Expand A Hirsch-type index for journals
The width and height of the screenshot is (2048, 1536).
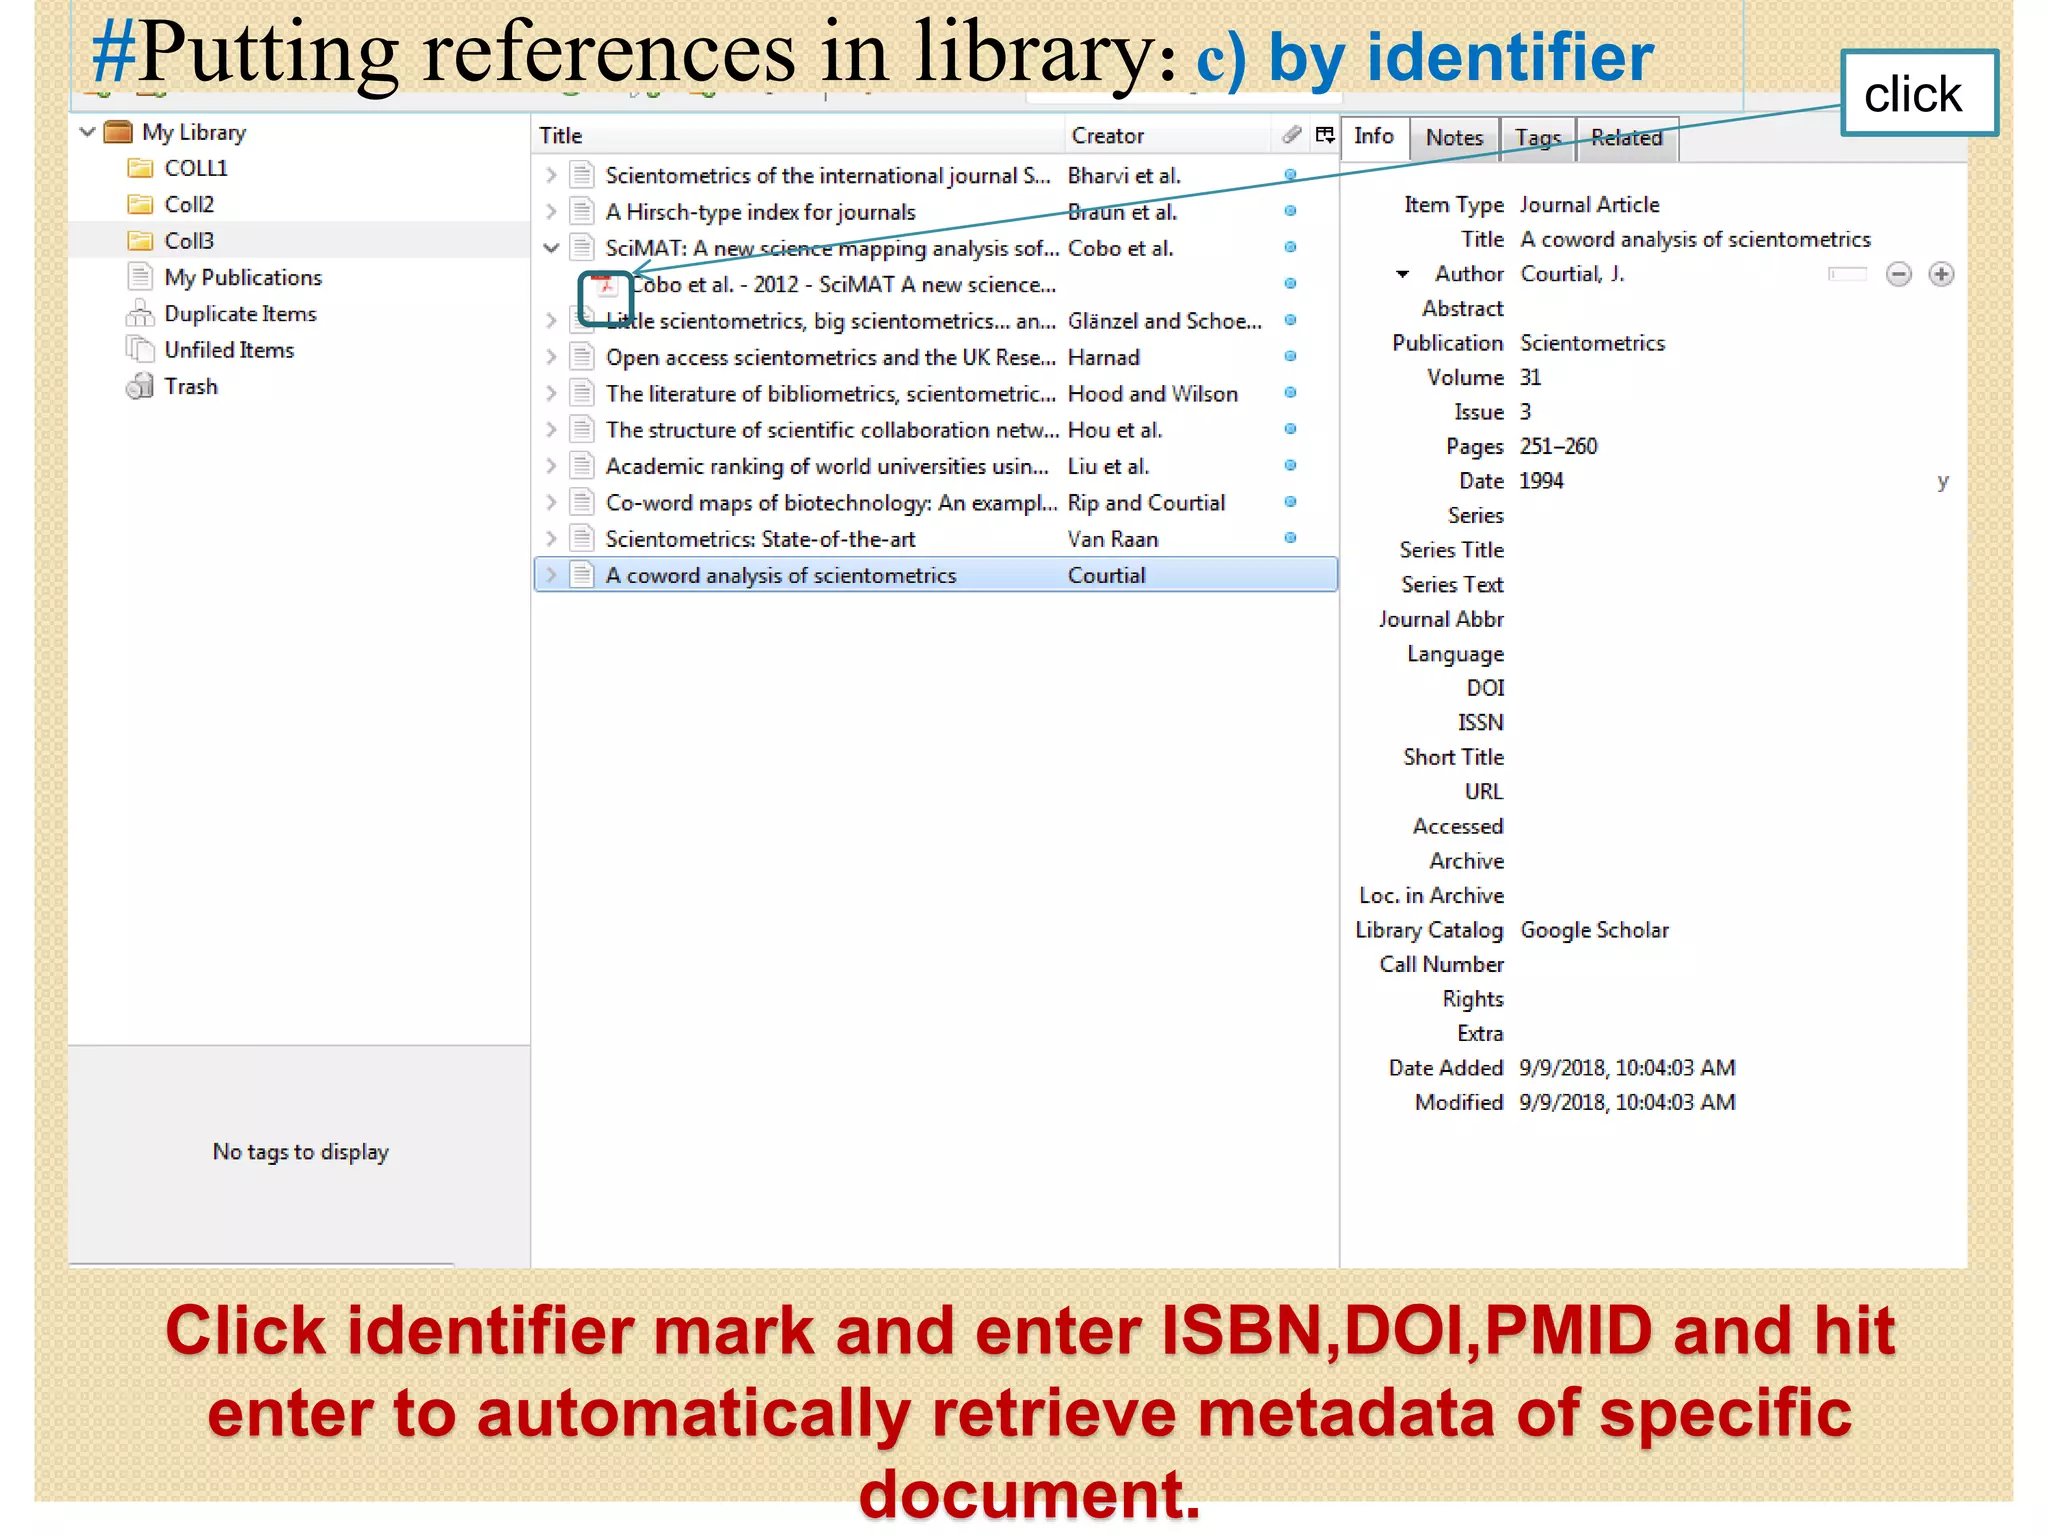click(x=550, y=212)
